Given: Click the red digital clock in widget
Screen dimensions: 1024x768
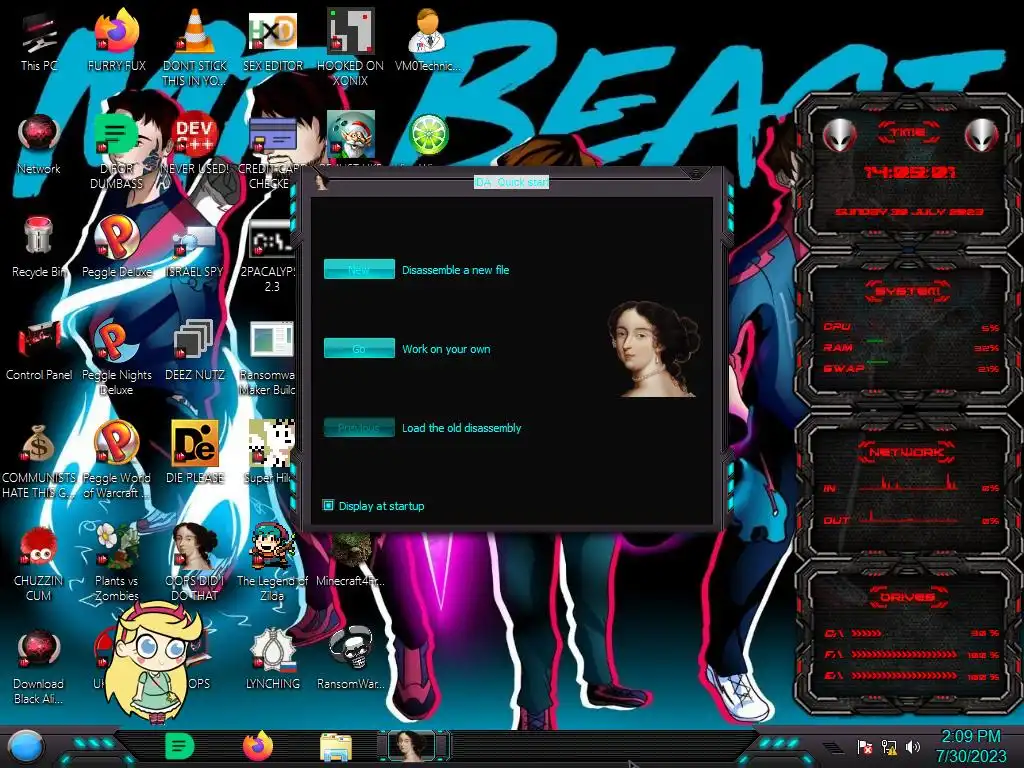Looking at the screenshot, I should 910,172.
